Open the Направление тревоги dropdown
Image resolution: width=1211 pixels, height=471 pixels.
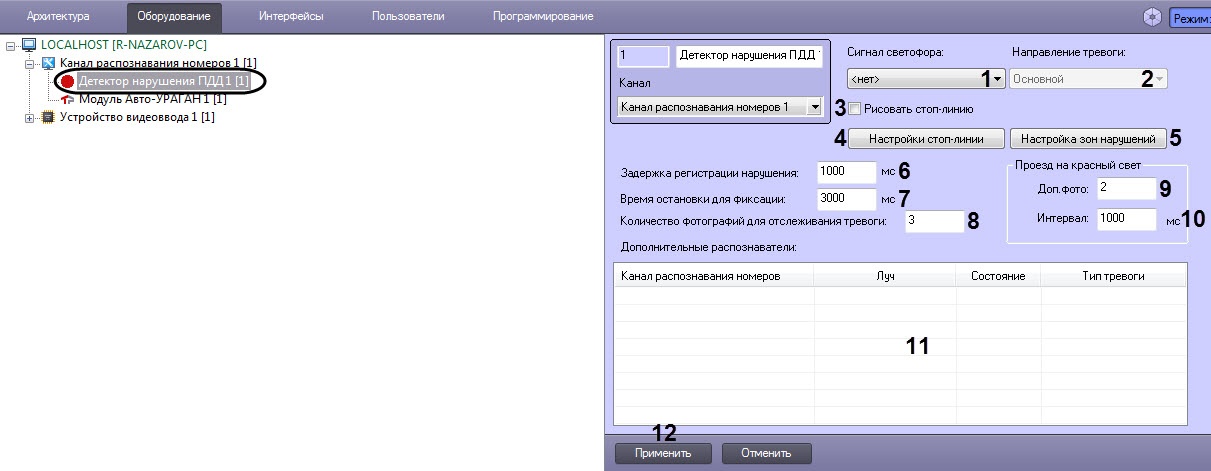point(1088,78)
